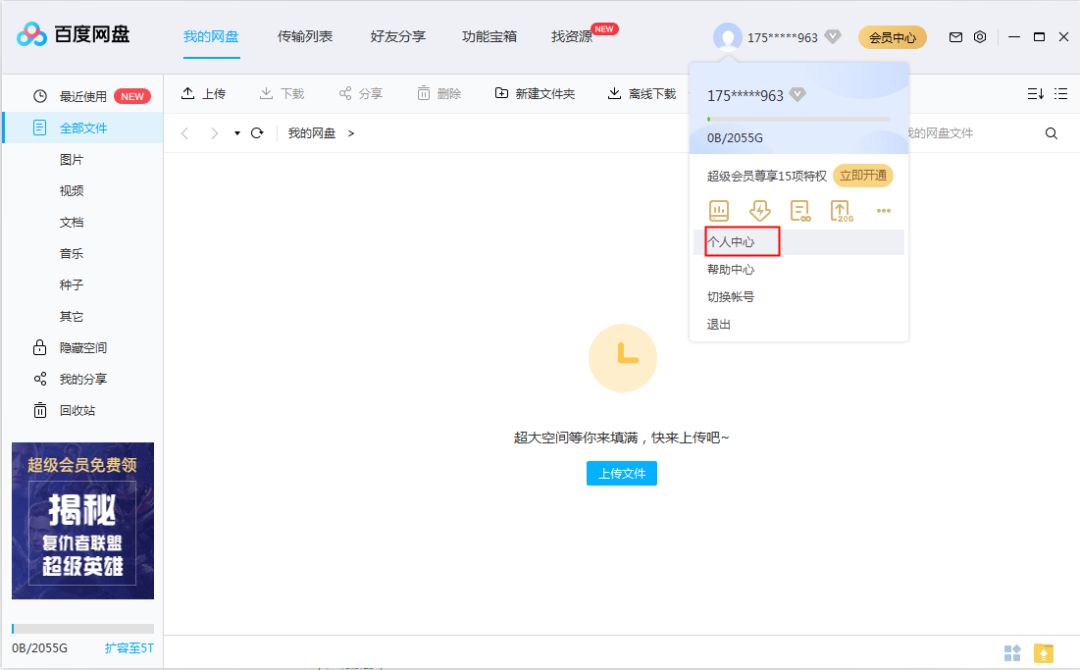Open the sort order dropdown
This screenshot has width=1080, height=670.
click(1035, 94)
